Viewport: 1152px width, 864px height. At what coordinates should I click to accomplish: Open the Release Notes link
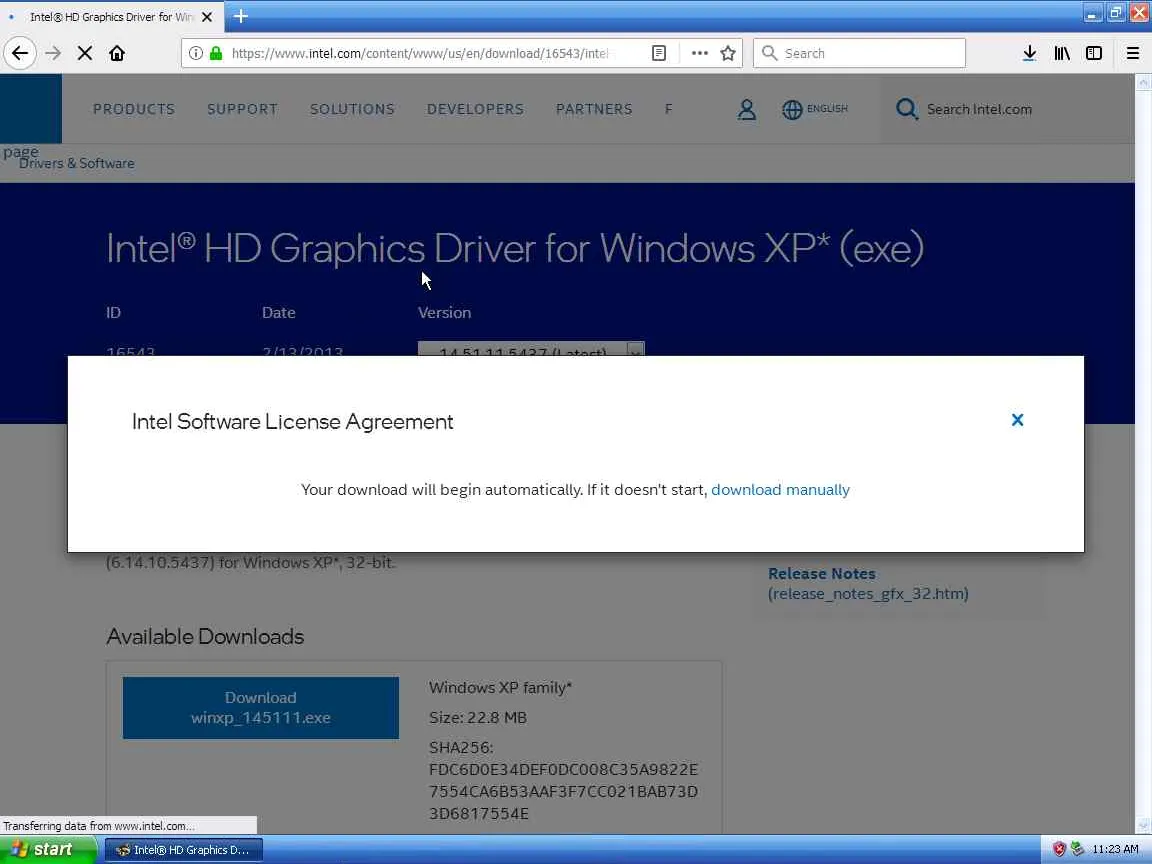click(x=821, y=573)
